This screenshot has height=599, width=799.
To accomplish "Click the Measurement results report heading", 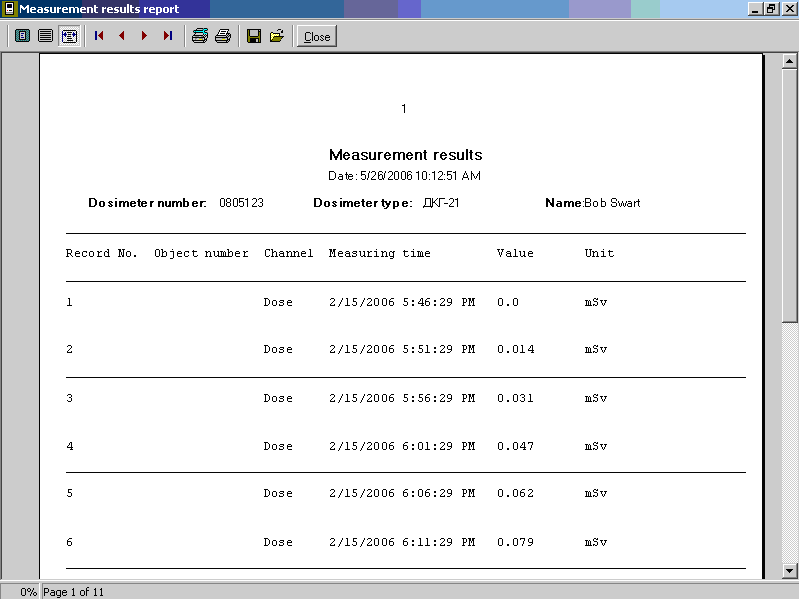I will coord(405,155).
